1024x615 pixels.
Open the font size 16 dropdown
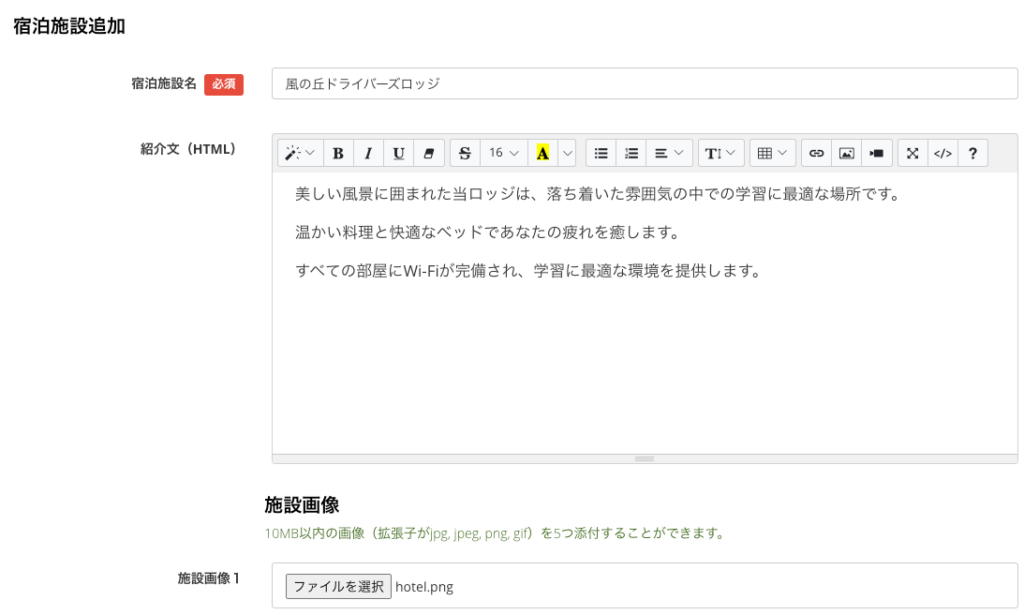click(504, 153)
